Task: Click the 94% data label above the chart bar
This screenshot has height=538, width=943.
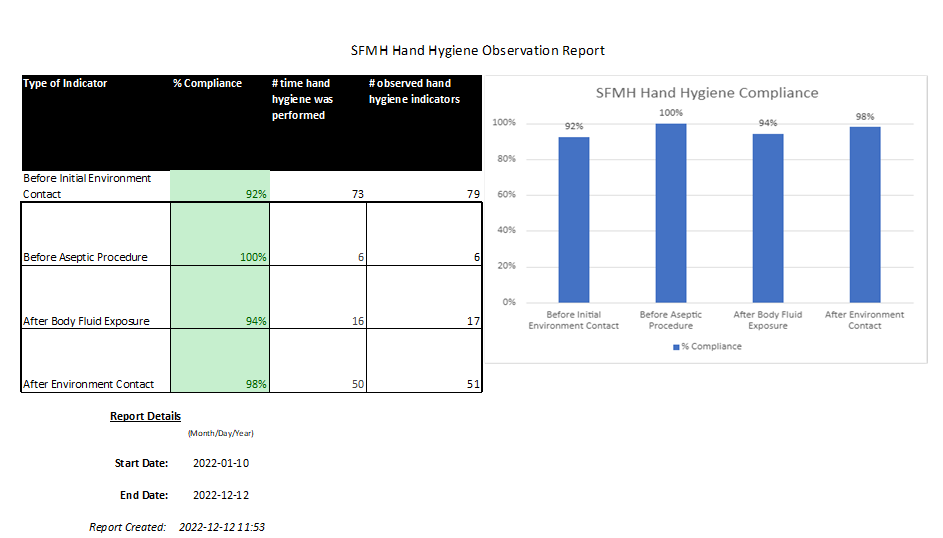Action: pyautogui.click(x=768, y=123)
